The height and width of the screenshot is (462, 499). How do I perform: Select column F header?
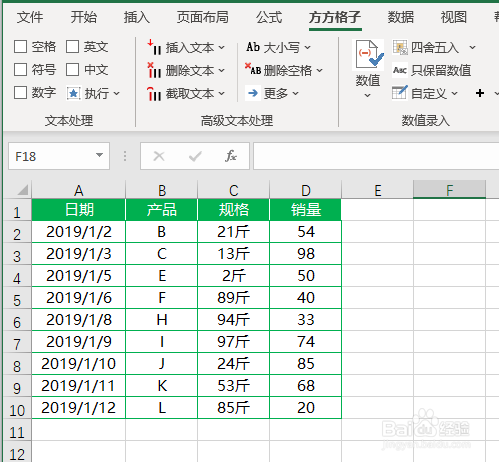[450, 190]
